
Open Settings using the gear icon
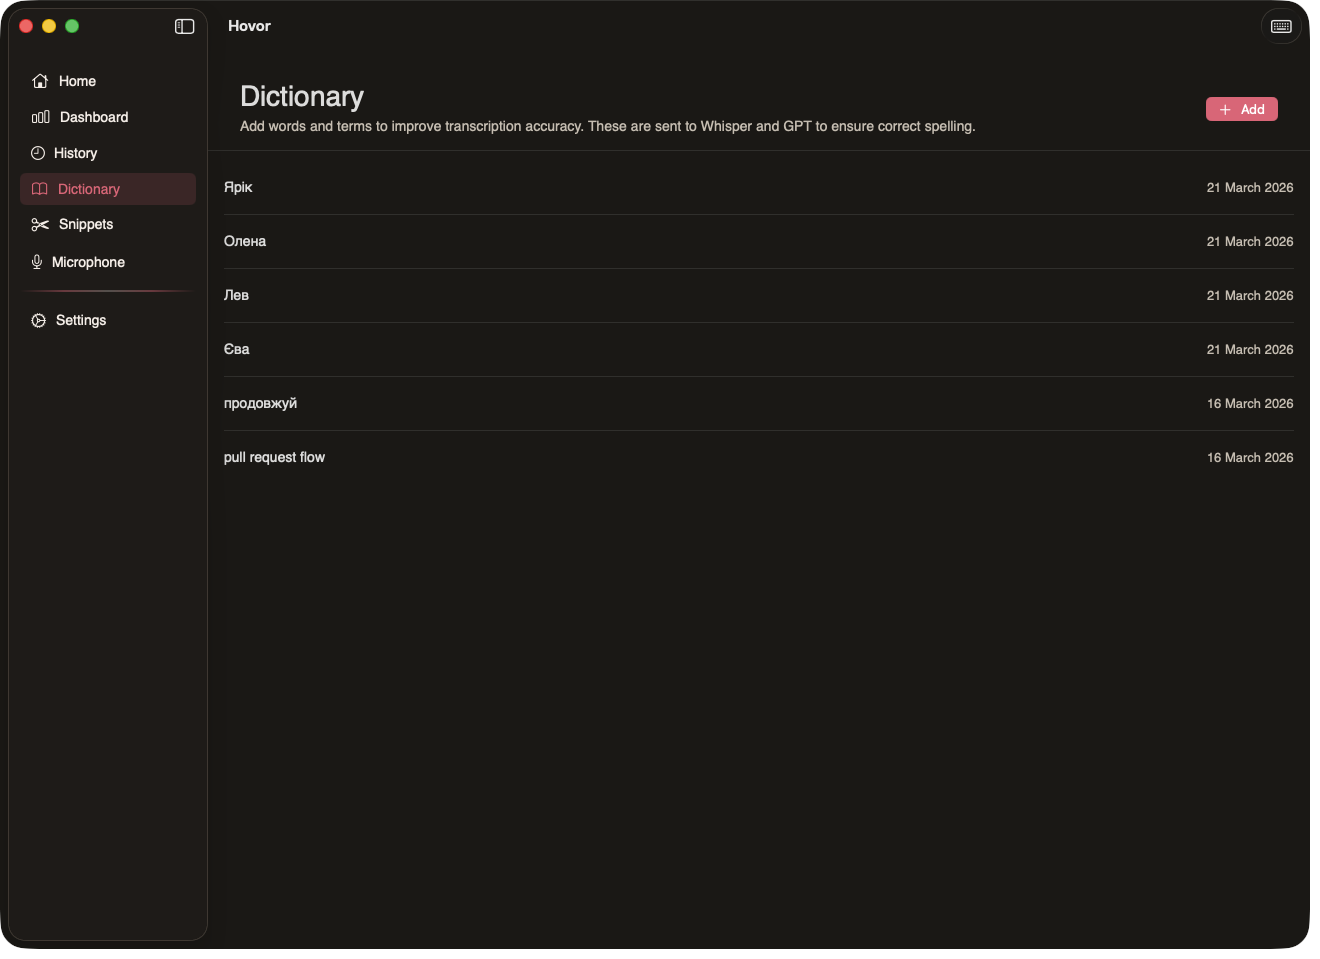point(38,320)
